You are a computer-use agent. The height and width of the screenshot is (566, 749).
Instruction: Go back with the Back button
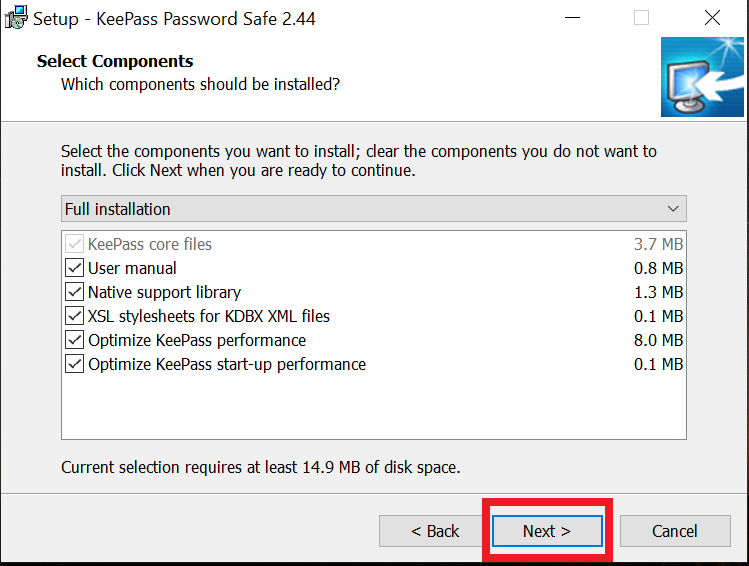[x=435, y=531]
